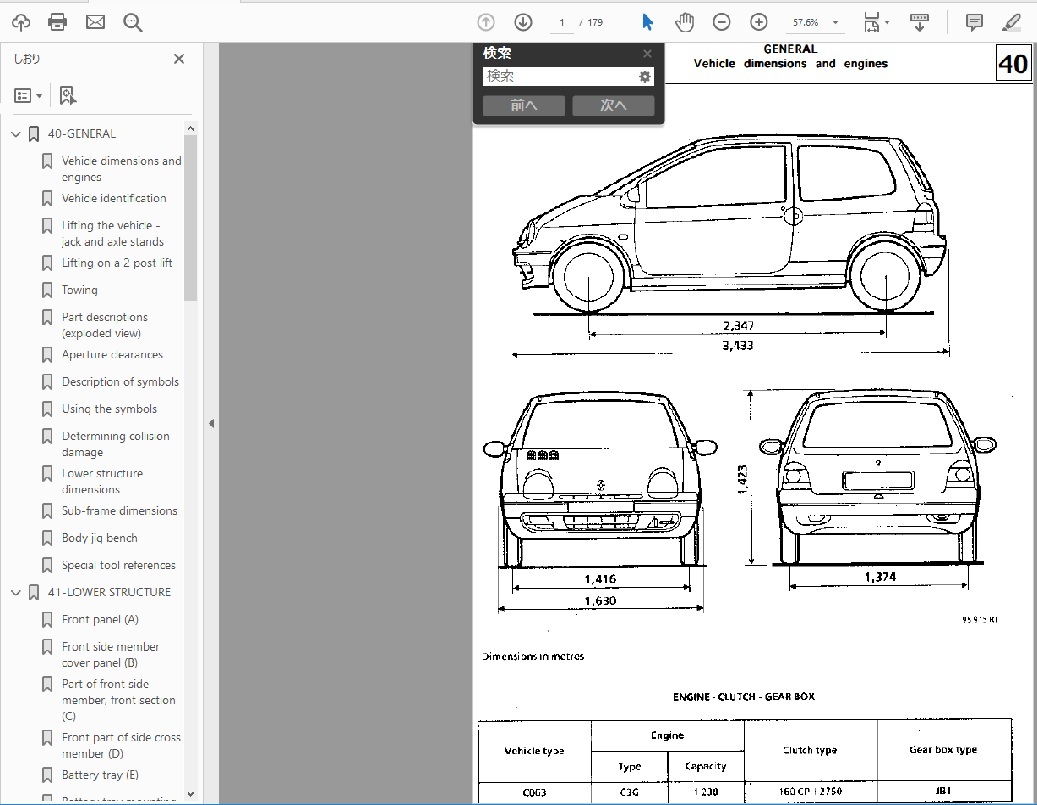1037x805 pixels.
Task: Open Vehicle identification bookmark
Action: (x=114, y=198)
